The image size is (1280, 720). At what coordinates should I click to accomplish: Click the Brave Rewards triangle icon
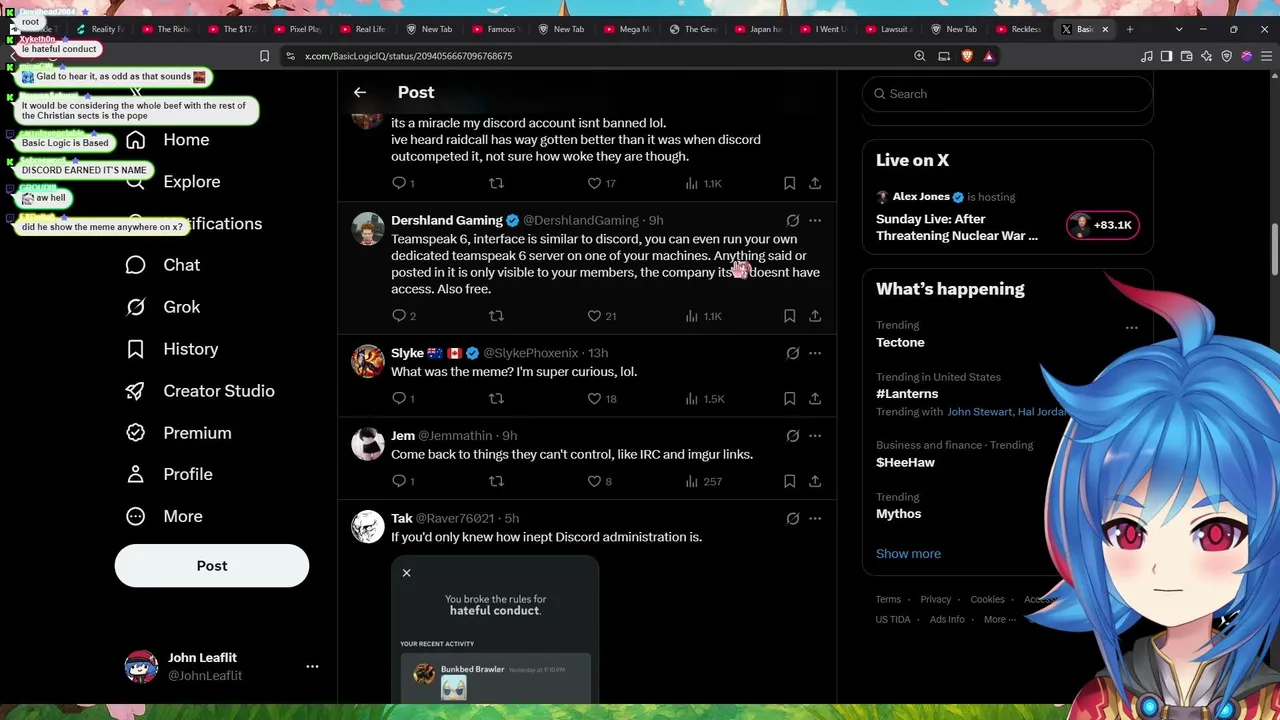[x=988, y=56]
